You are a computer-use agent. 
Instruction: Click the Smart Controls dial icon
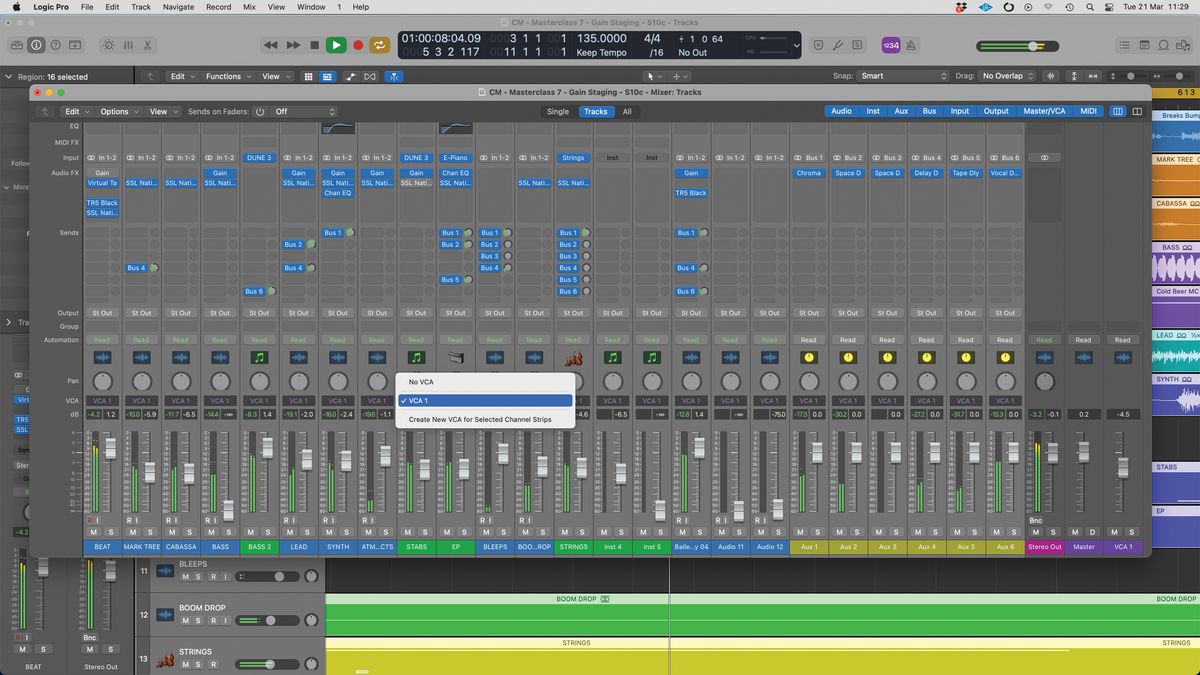tap(107, 45)
